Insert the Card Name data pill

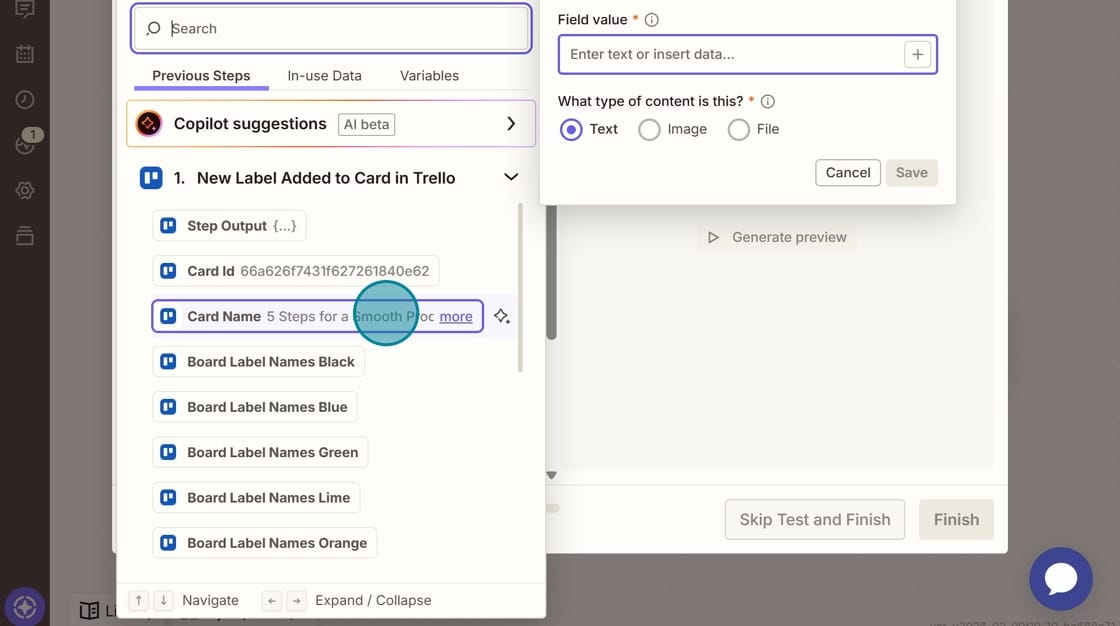[317, 316]
